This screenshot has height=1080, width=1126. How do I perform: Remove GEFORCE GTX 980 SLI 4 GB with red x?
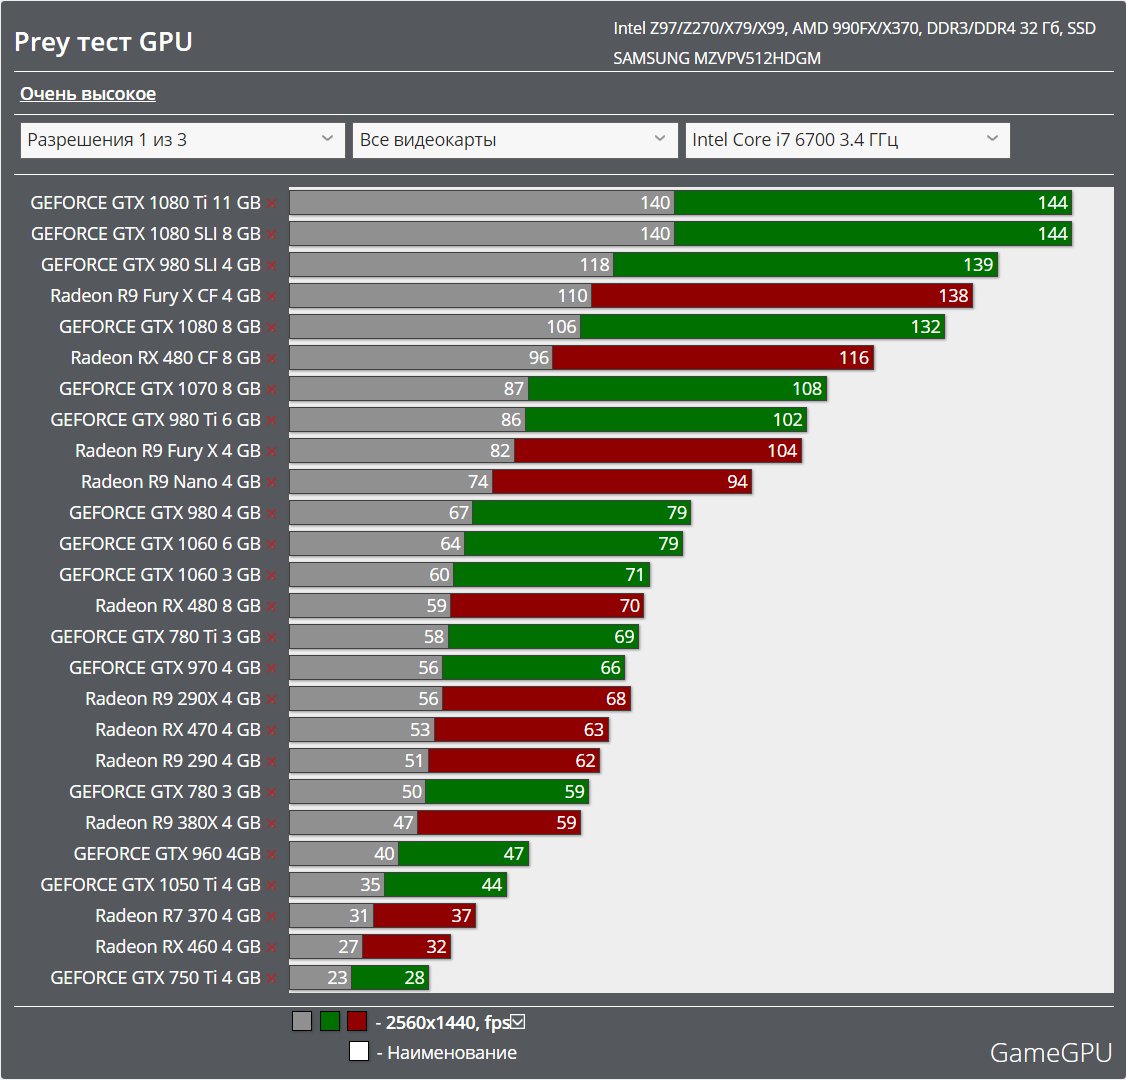tap(271, 266)
